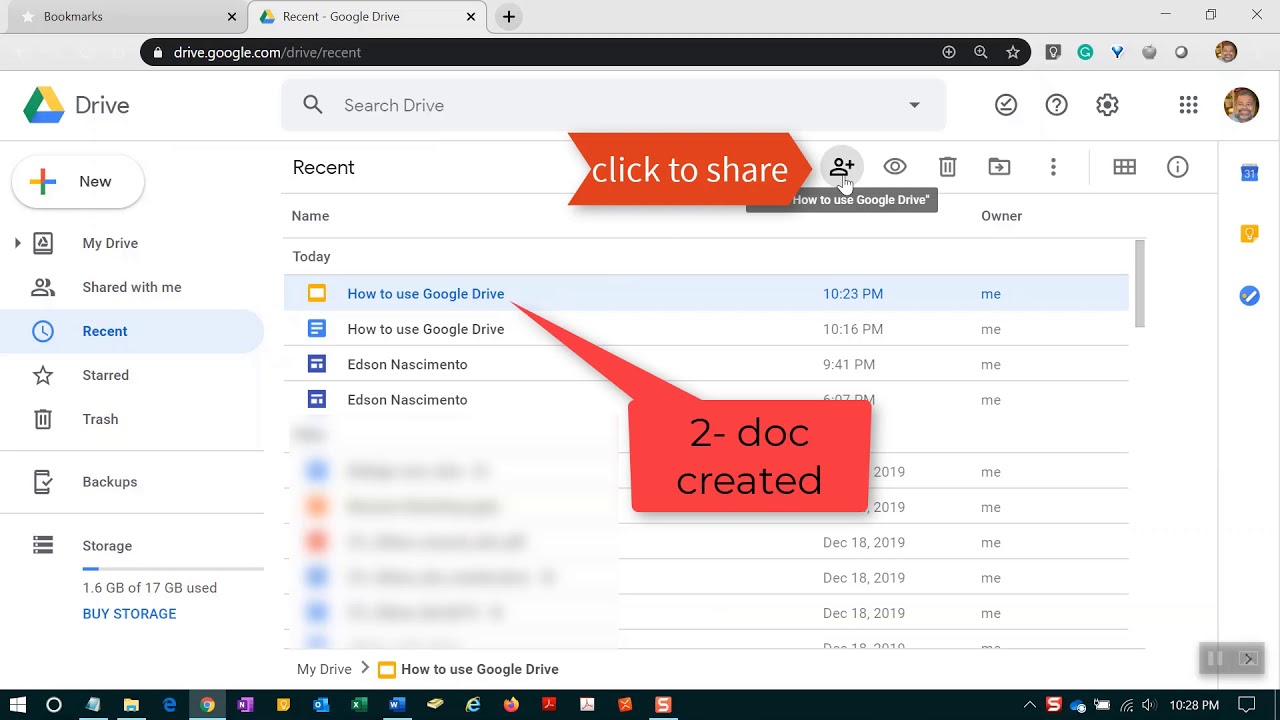The height and width of the screenshot is (720, 1280).
Task: Open the Windows Start menu
Action: point(17,705)
